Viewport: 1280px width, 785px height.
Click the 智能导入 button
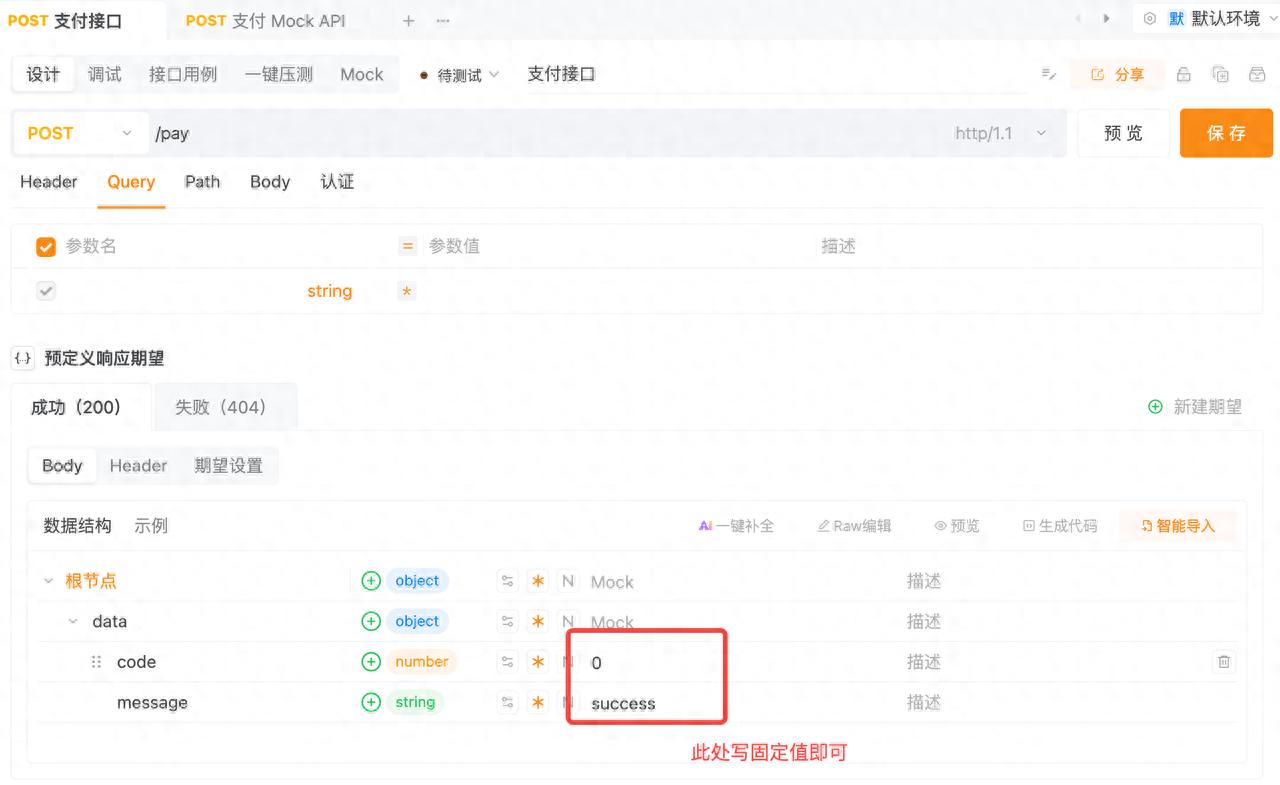point(1178,526)
